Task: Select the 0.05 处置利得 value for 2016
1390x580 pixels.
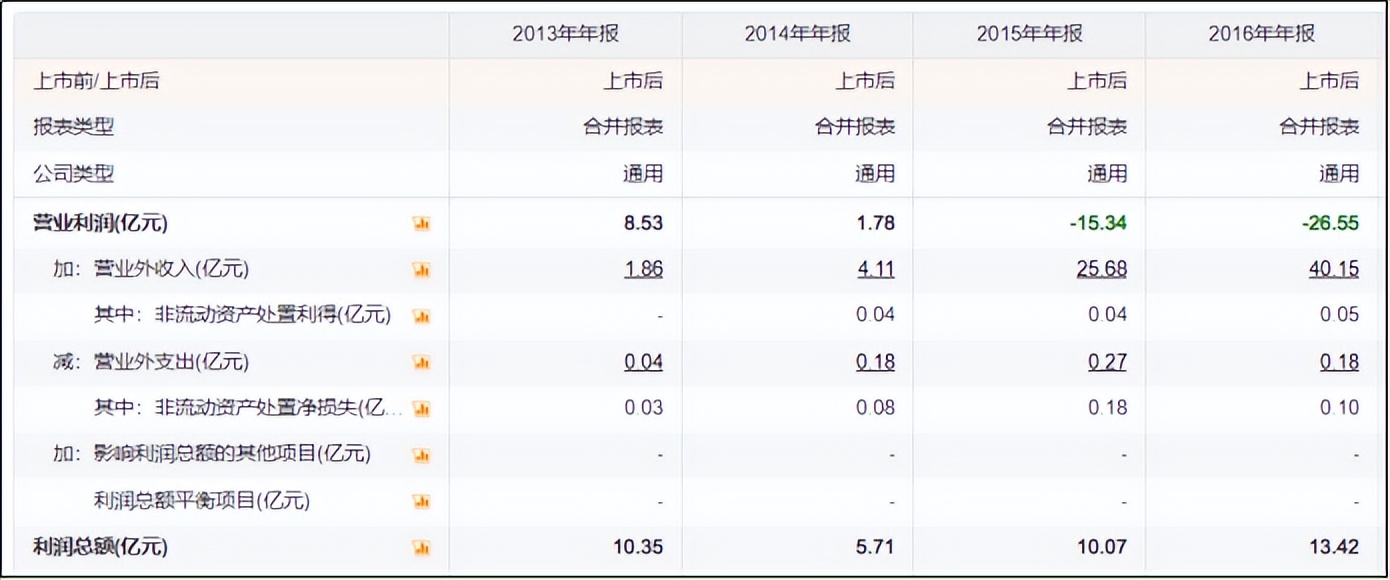Action: click(1339, 315)
